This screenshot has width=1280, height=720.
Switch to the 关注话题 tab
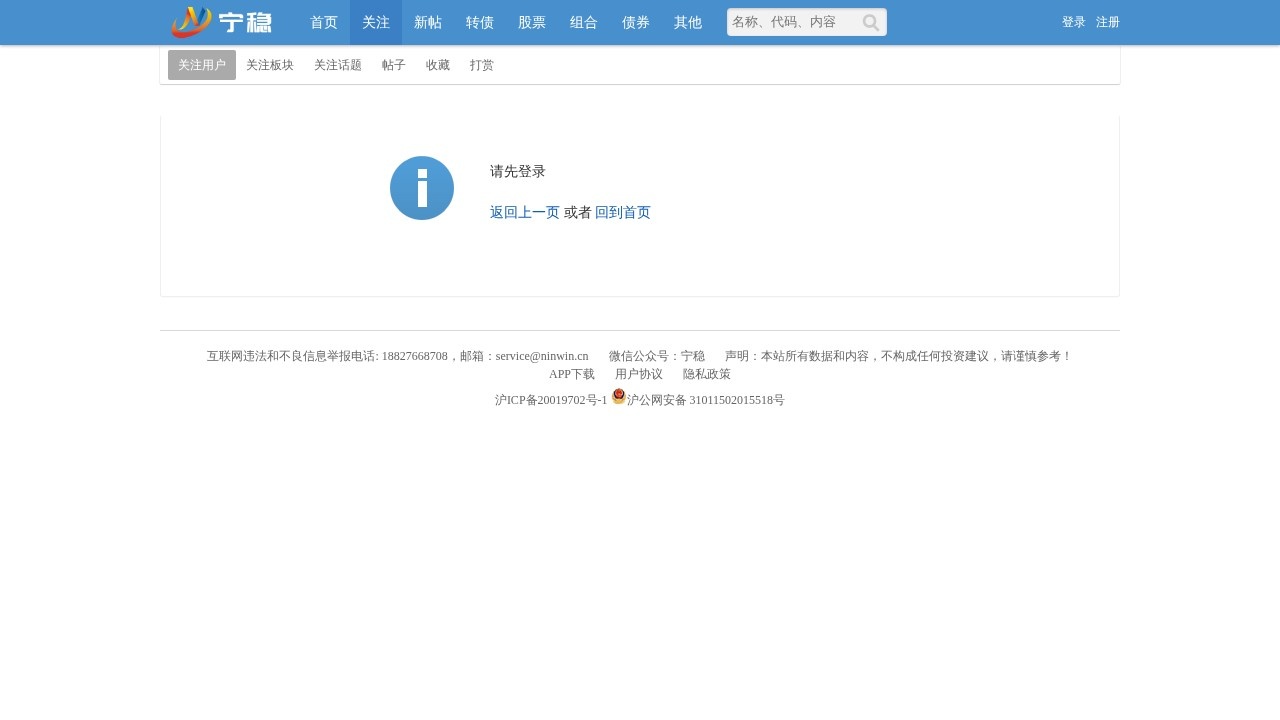[338, 65]
